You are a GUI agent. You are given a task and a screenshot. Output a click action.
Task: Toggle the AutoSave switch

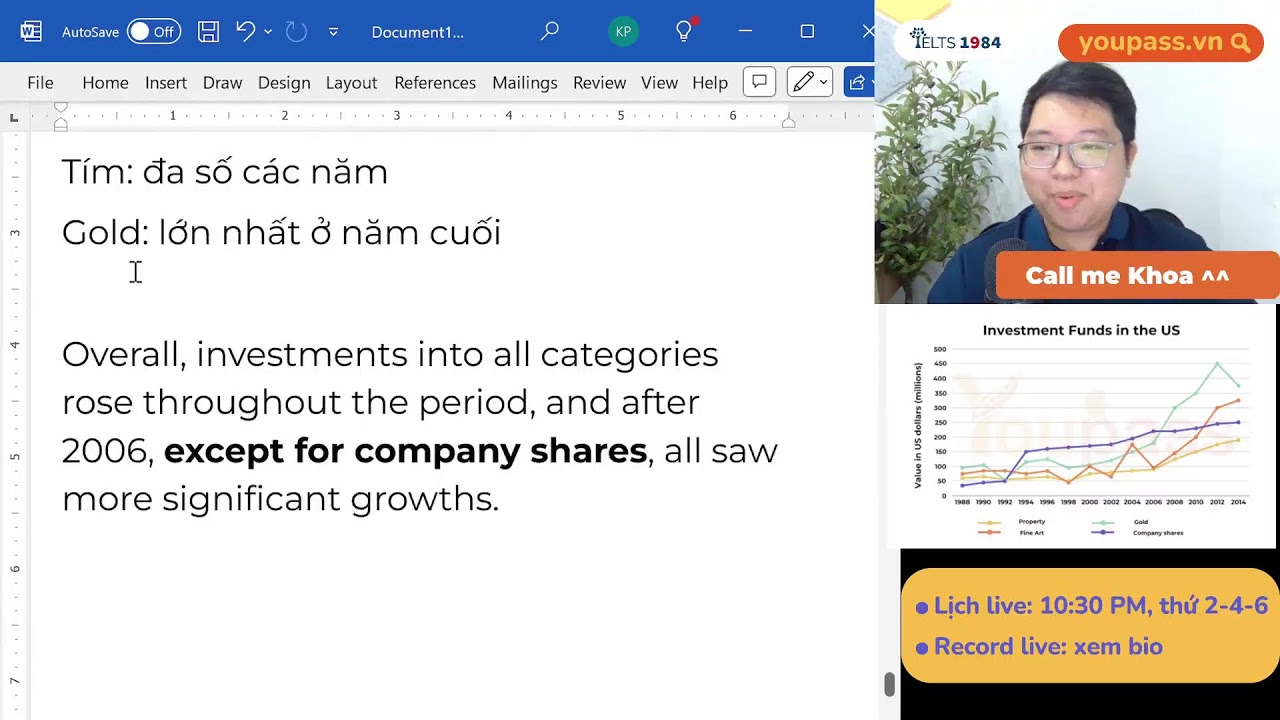click(x=153, y=32)
